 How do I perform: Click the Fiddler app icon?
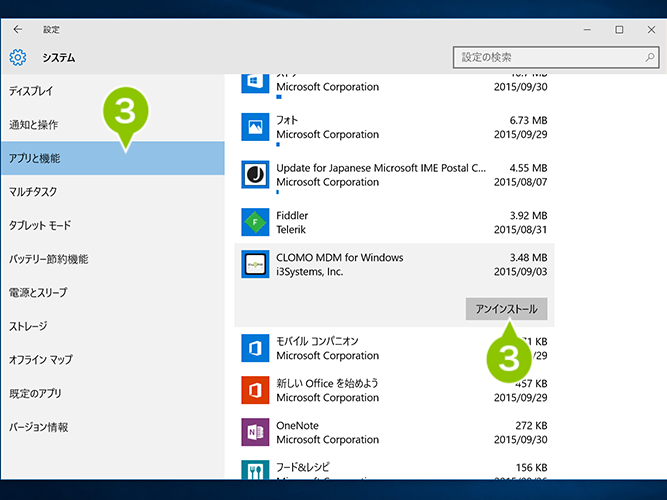255,222
